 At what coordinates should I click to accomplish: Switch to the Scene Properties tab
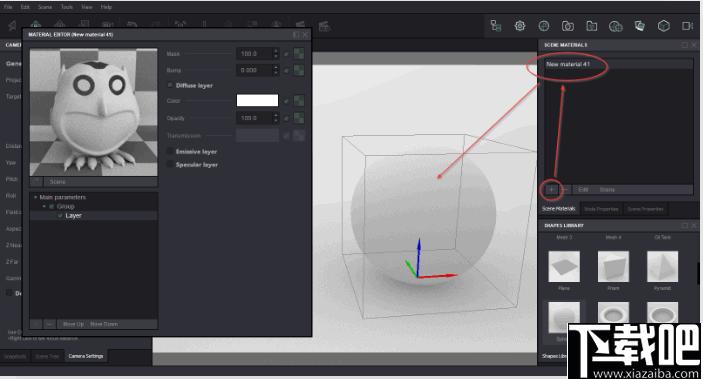coord(646,209)
